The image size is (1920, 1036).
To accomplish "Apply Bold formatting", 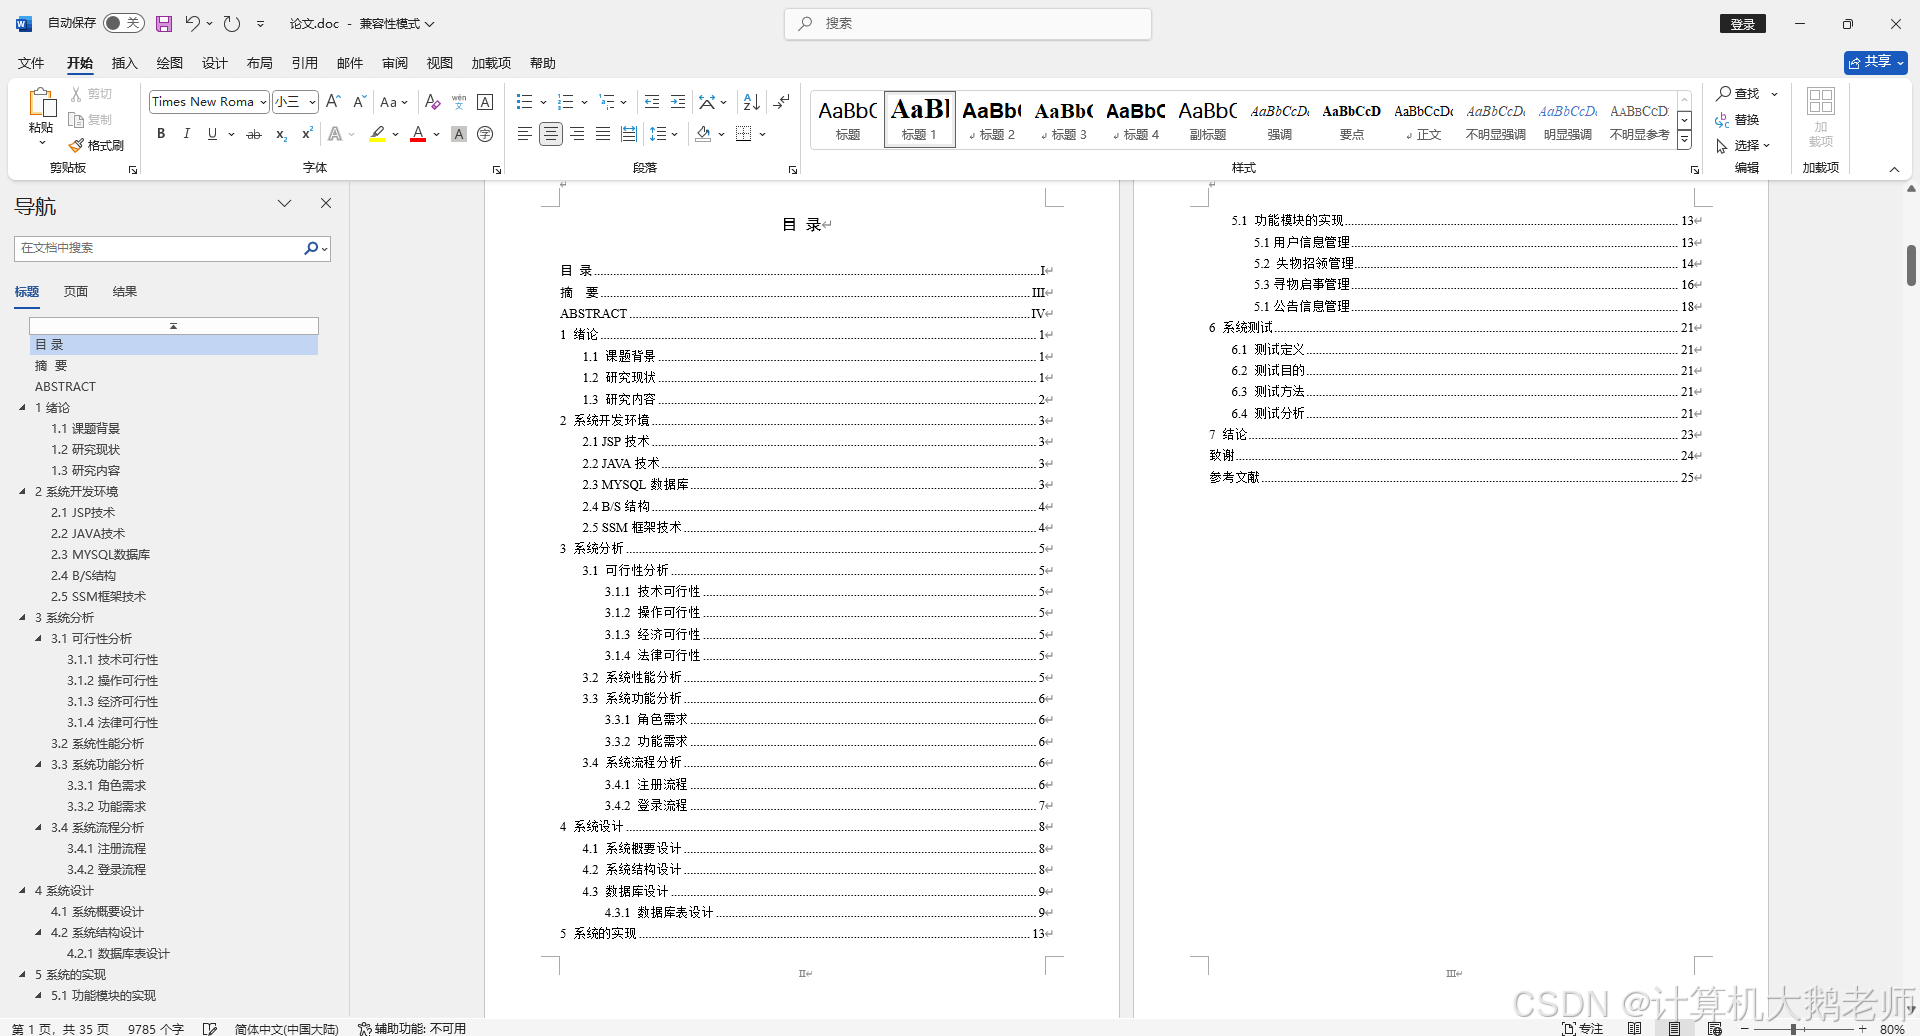I will point(161,133).
